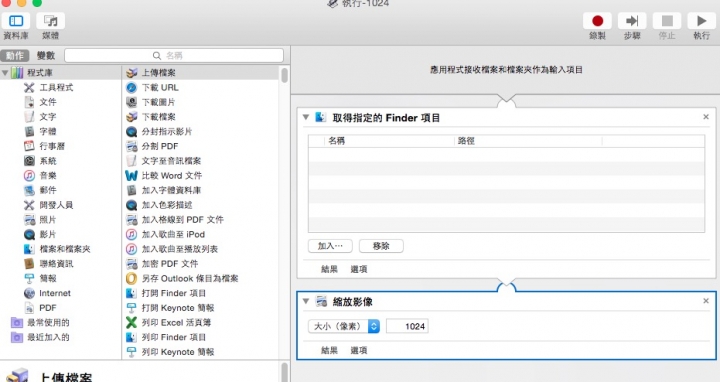Image resolution: width=720 pixels, height=382 pixels.
Task: Select the 照片 photos category
Action: [48, 219]
